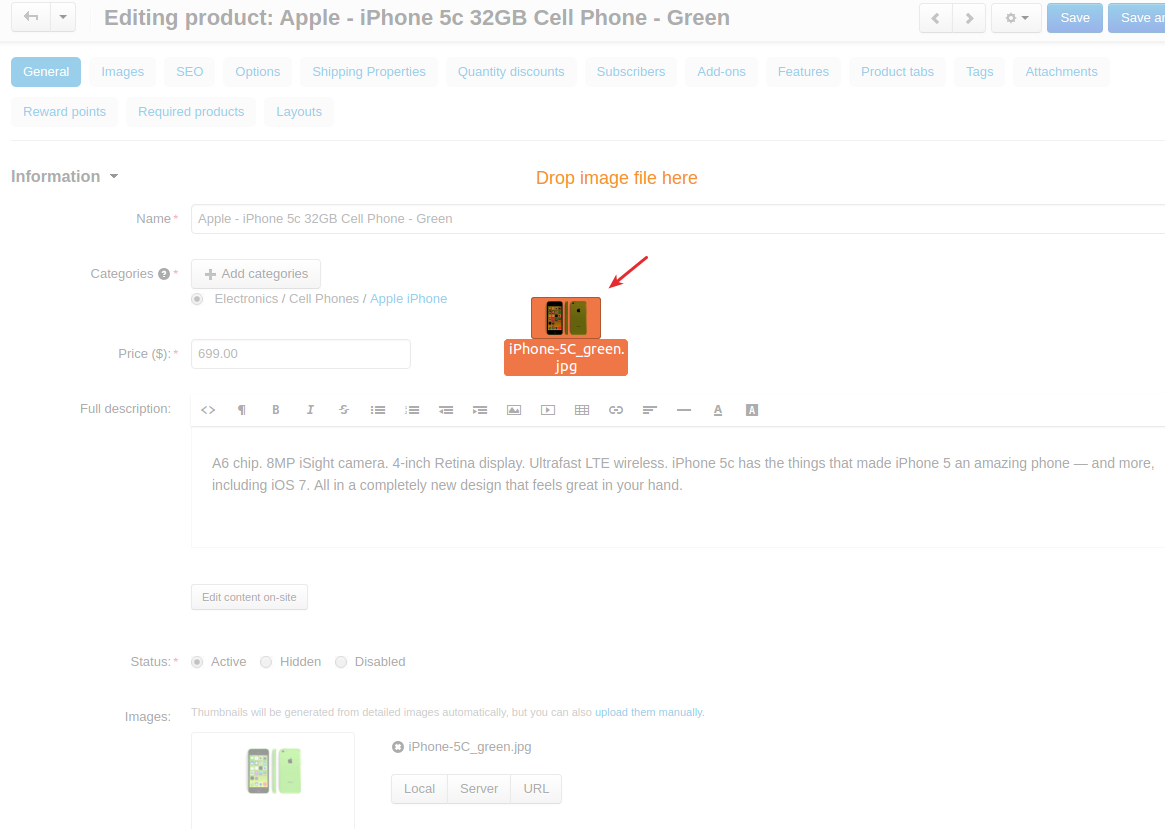Insert hyperlink in description editor
1165x829 pixels.
tap(616, 410)
